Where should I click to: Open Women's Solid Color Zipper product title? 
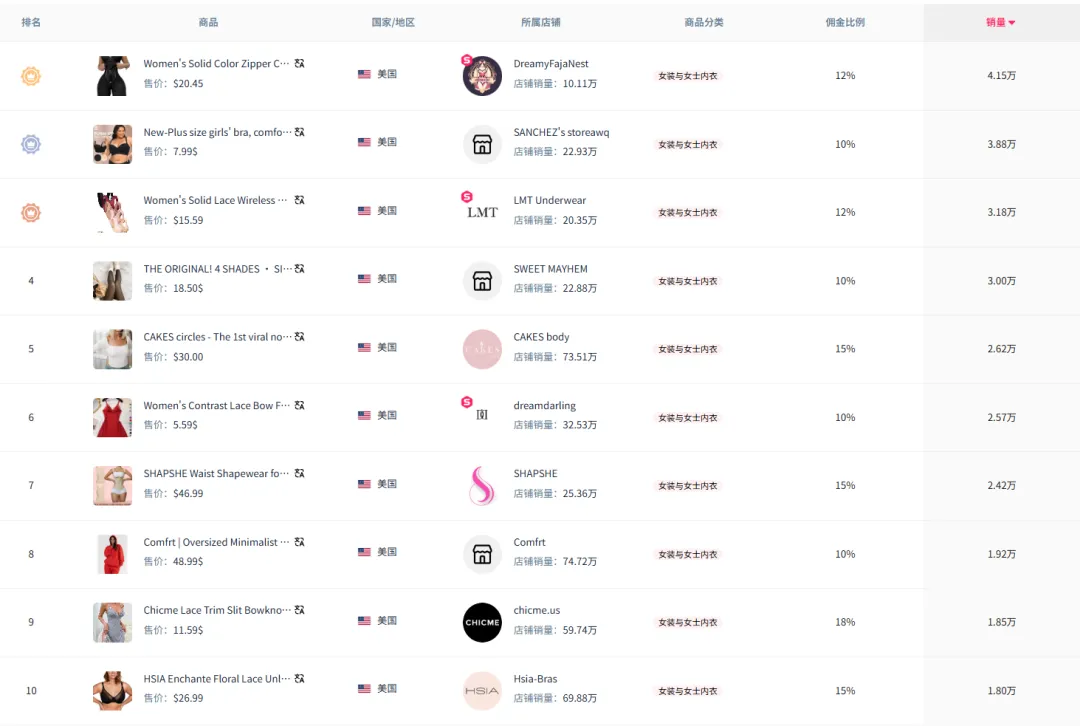[x=216, y=63]
